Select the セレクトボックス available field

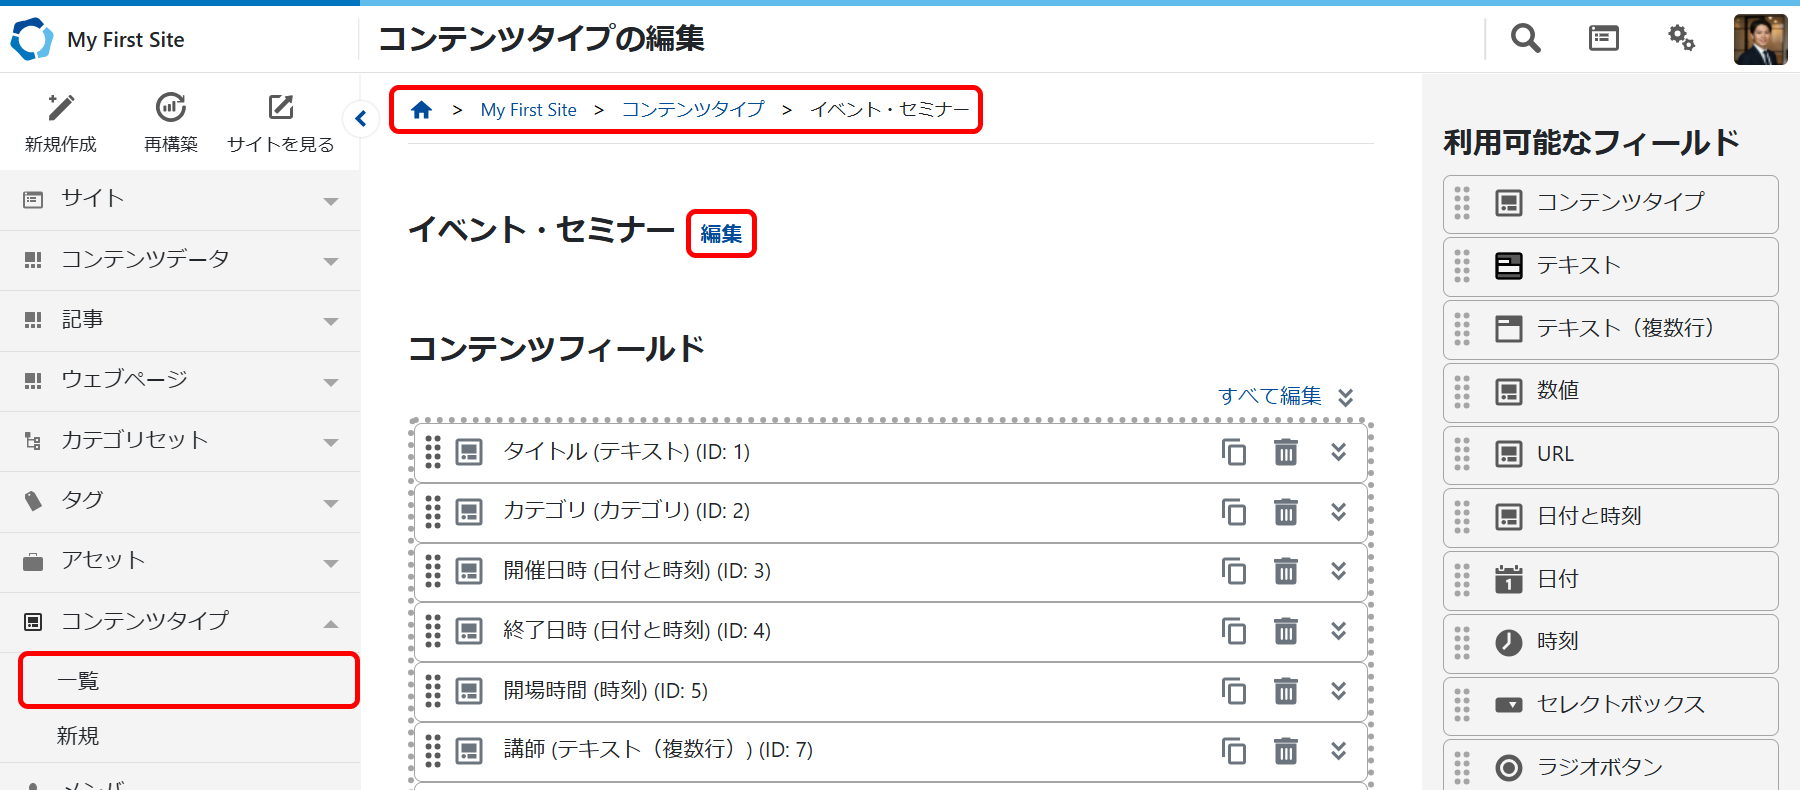coord(1620,705)
